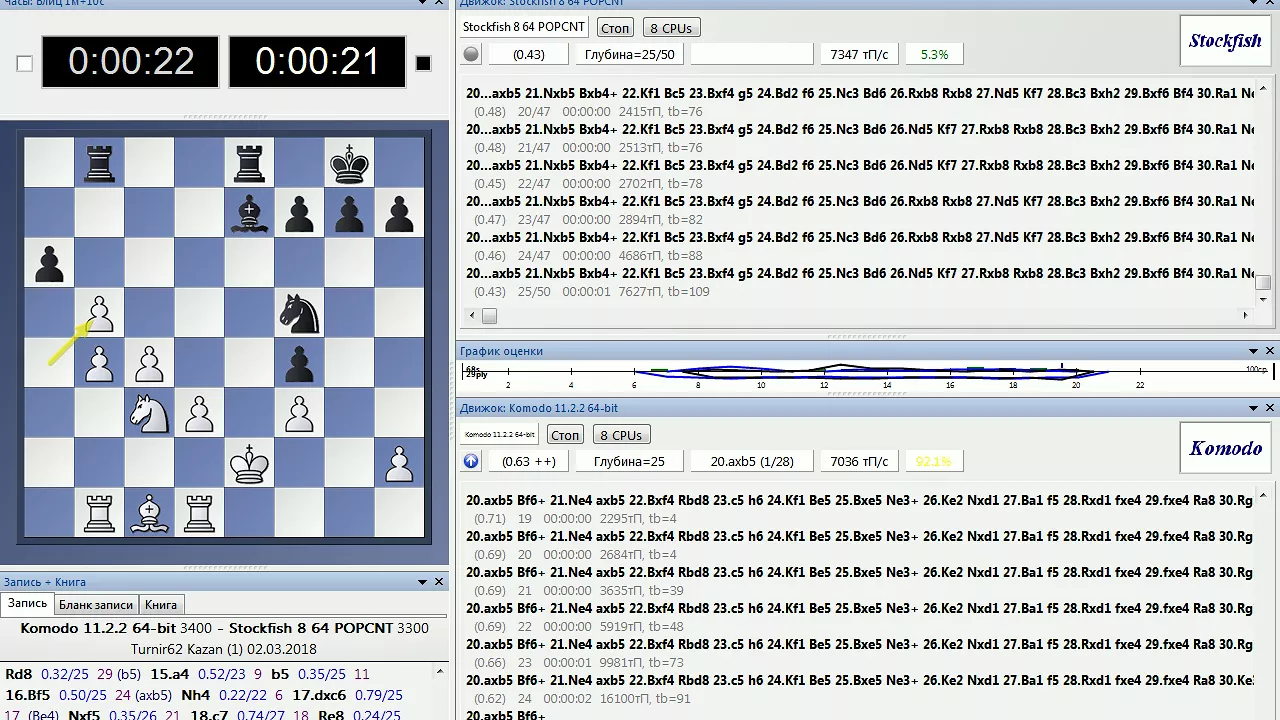Stop the Stockfish engine with Стоп
Screen dimensions: 1280x720
coord(615,28)
